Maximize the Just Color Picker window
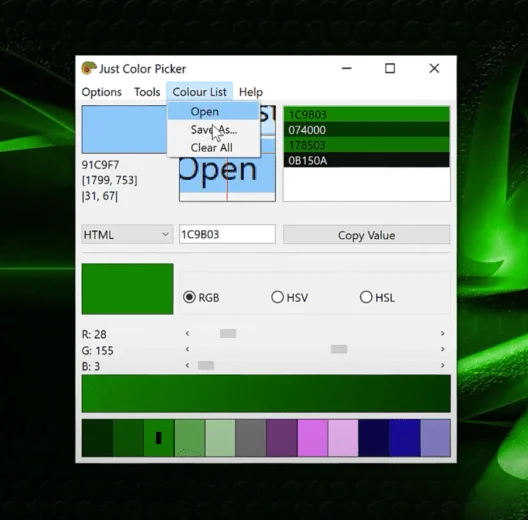 click(x=390, y=68)
